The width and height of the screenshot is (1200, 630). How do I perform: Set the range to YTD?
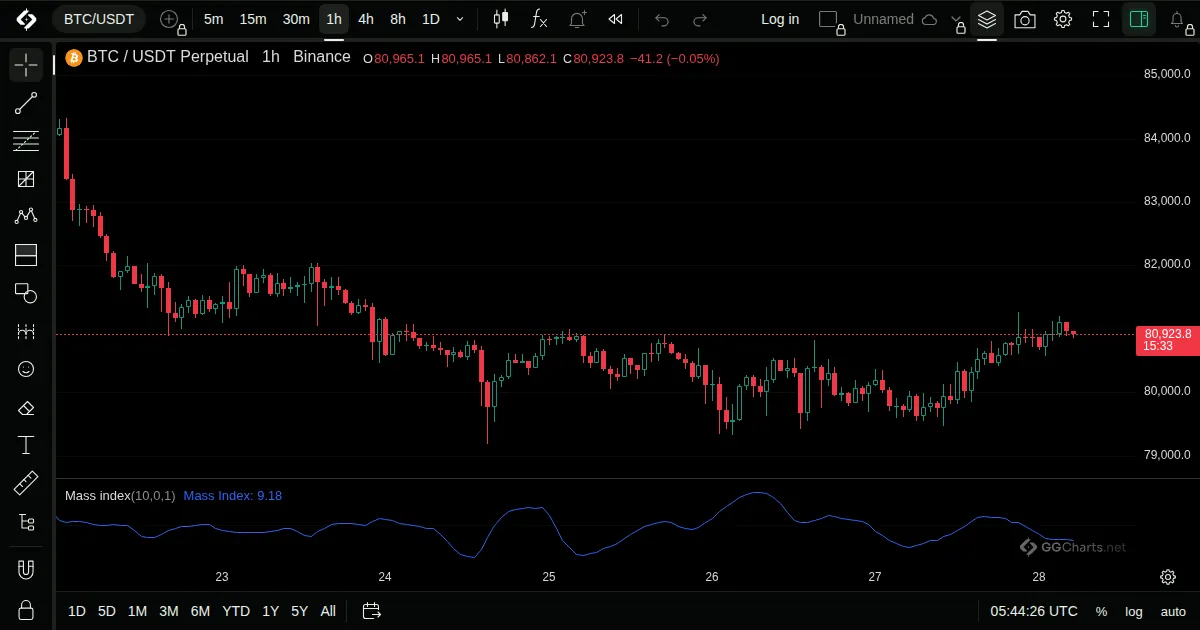point(236,611)
